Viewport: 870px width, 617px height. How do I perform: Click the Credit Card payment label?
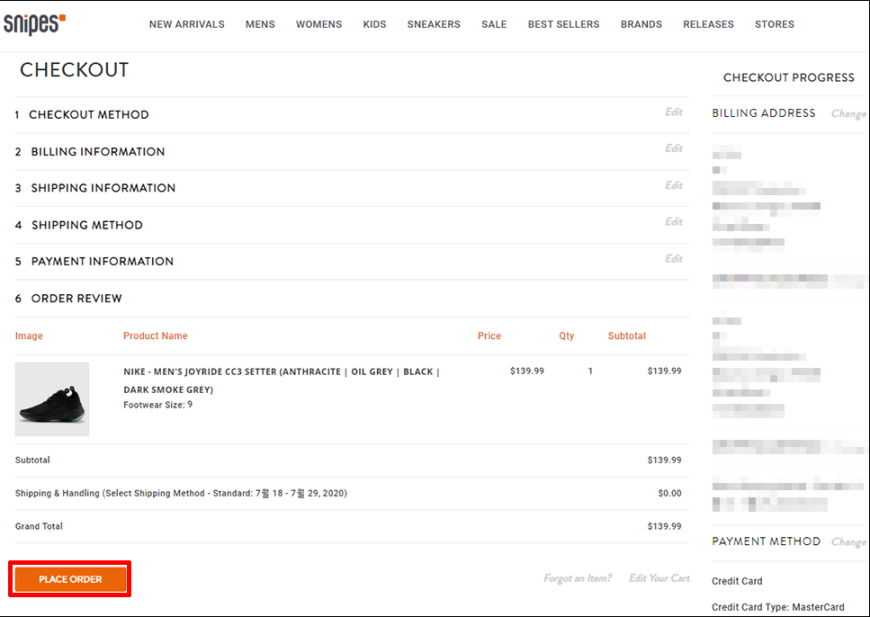737,581
